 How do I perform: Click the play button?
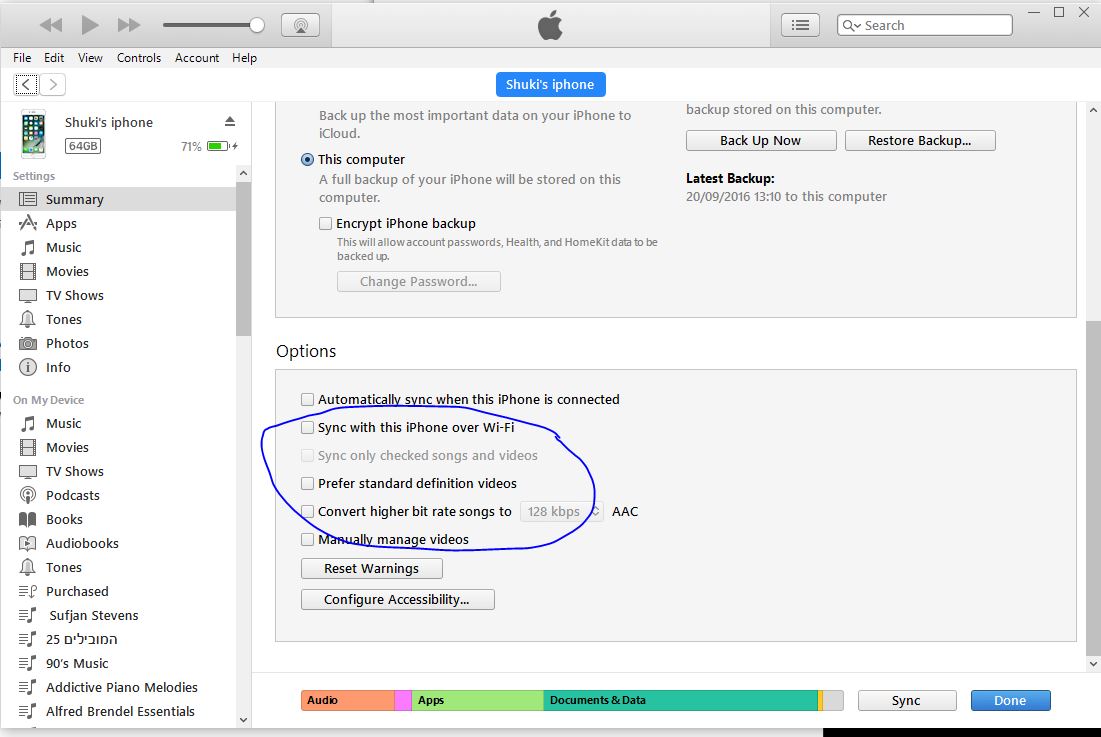pyautogui.click(x=89, y=25)
